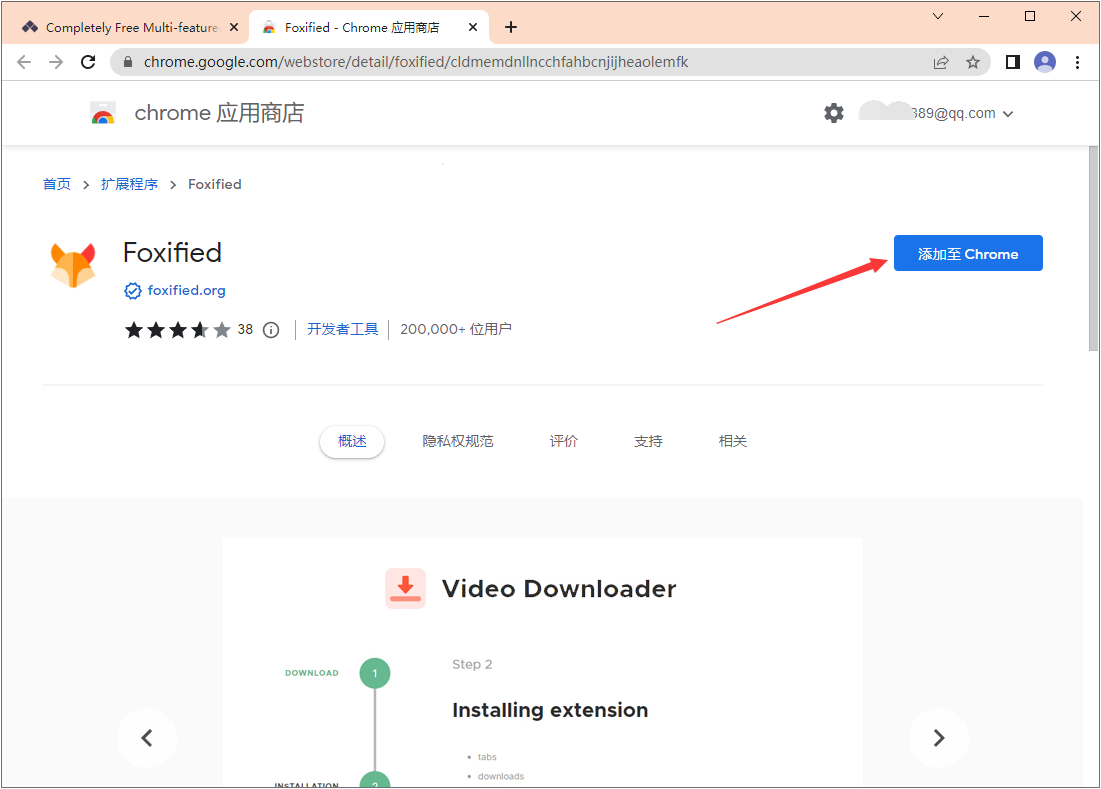The width and height of the screenshot is (1101, 789).
Task: Show the next screenshot in carousel
Action: pyautogui.click(x=939, y=738)
